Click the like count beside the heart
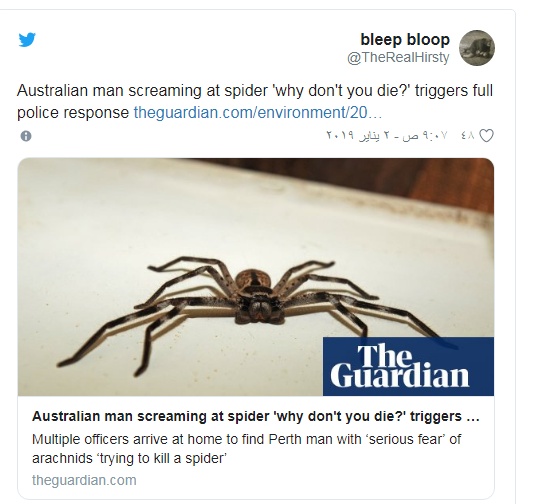 [x=468, y=135]
